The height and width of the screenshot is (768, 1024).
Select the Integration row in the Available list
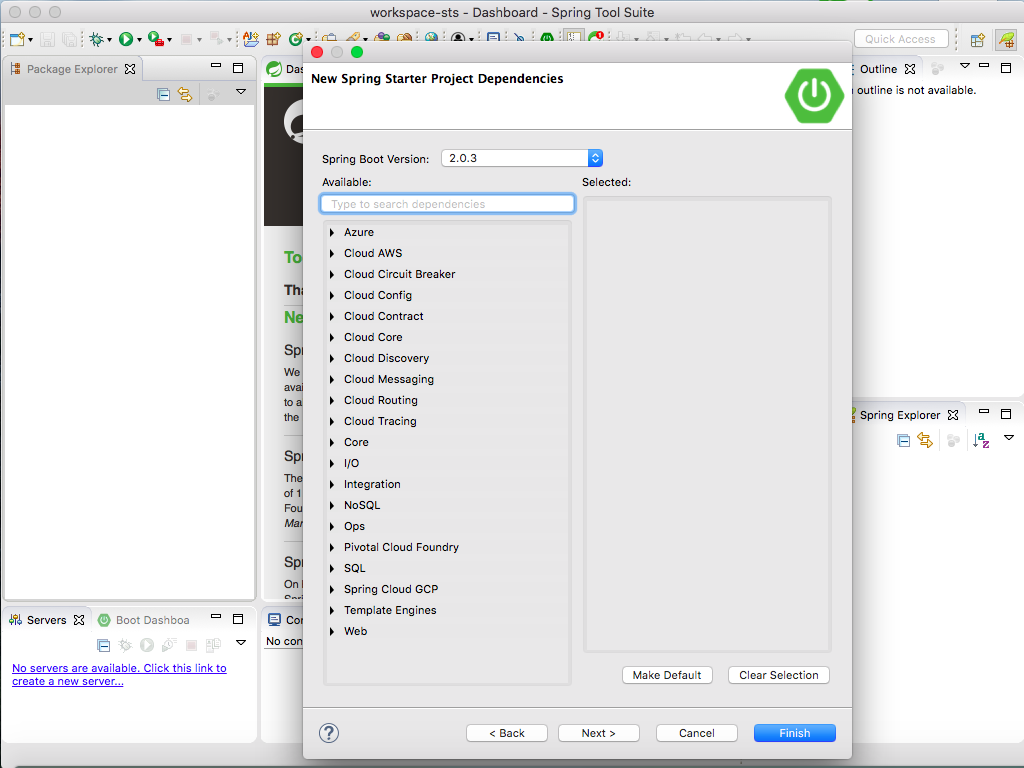point(447,485)
